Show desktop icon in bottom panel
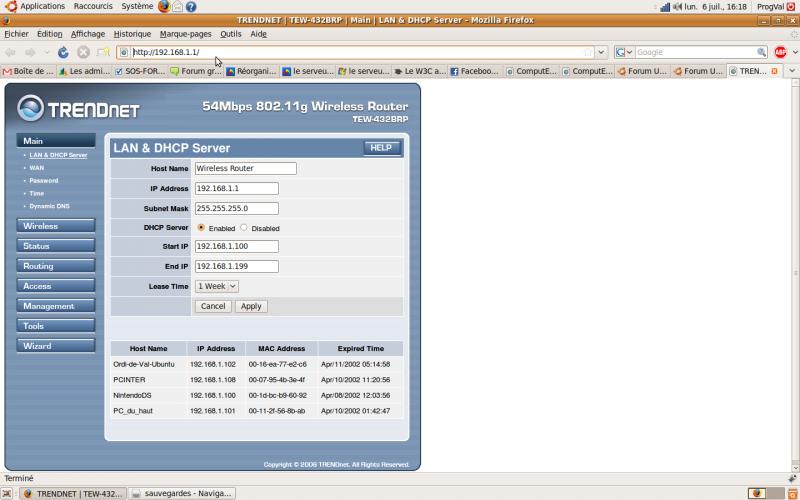This screenshot has width=800, height=500. [x=6, y=493]
